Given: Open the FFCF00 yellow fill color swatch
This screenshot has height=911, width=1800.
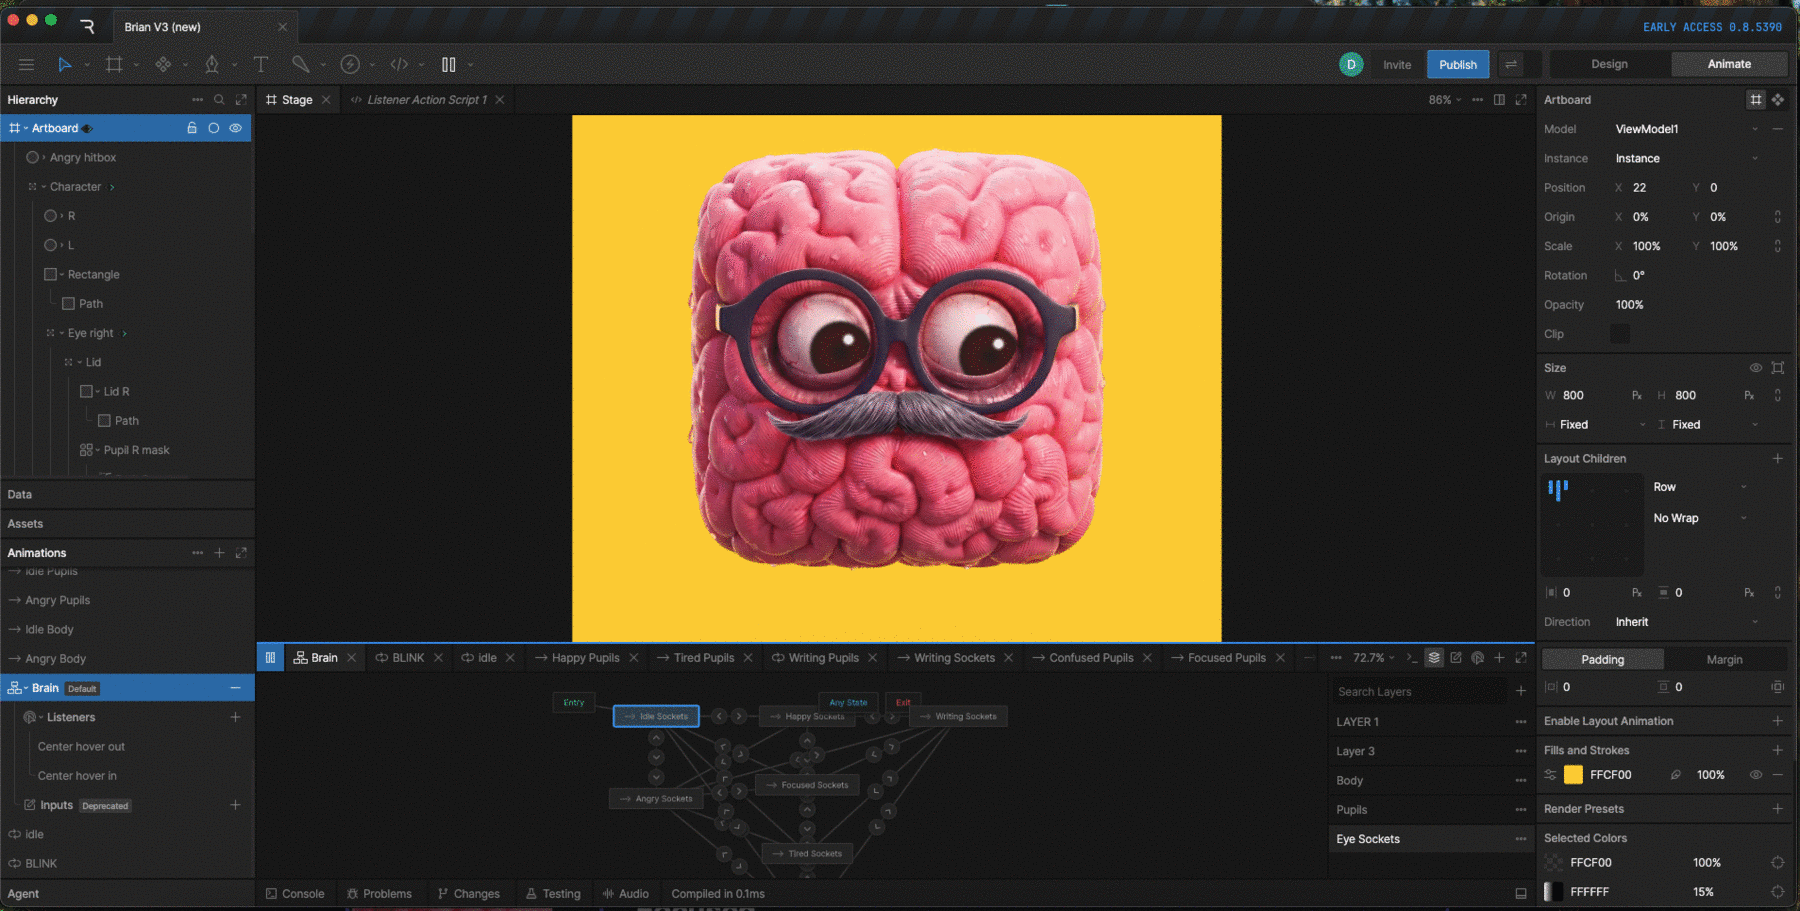Looking at the screenshot, I should coord(1573,775).
